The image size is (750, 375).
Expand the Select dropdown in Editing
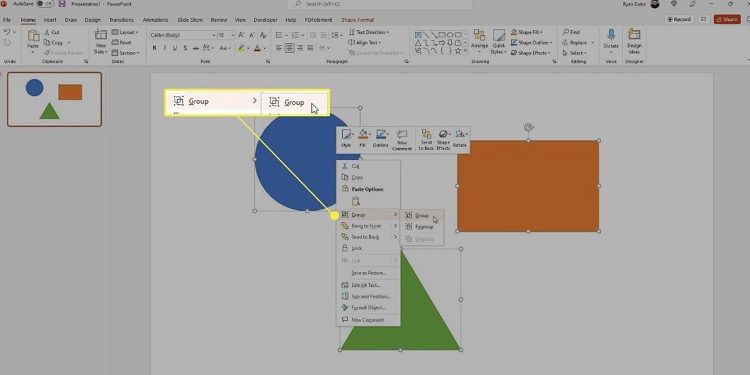574,53
